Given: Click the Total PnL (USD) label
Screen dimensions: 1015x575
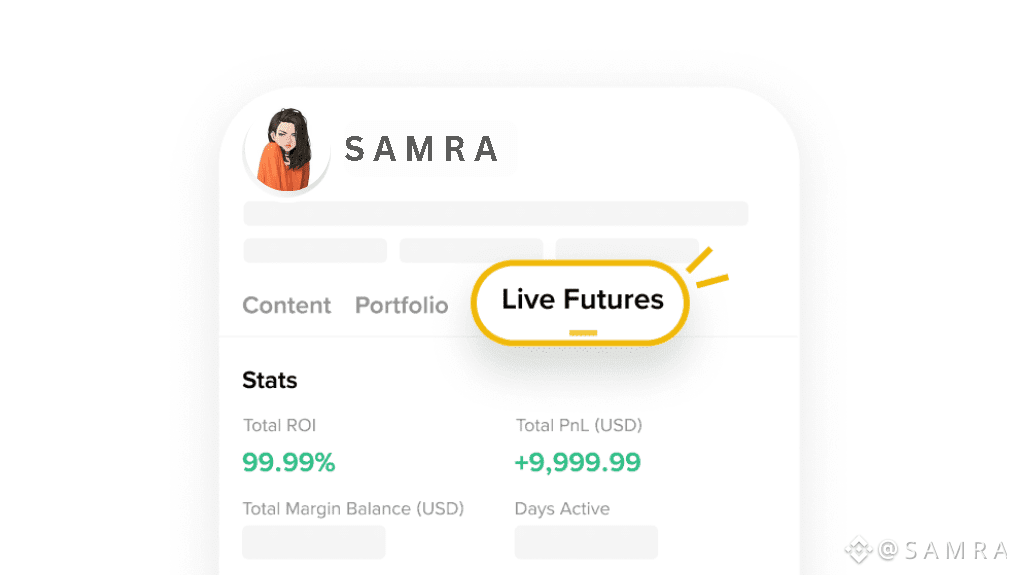Looking at the screenshot, I should pos(579,425).
